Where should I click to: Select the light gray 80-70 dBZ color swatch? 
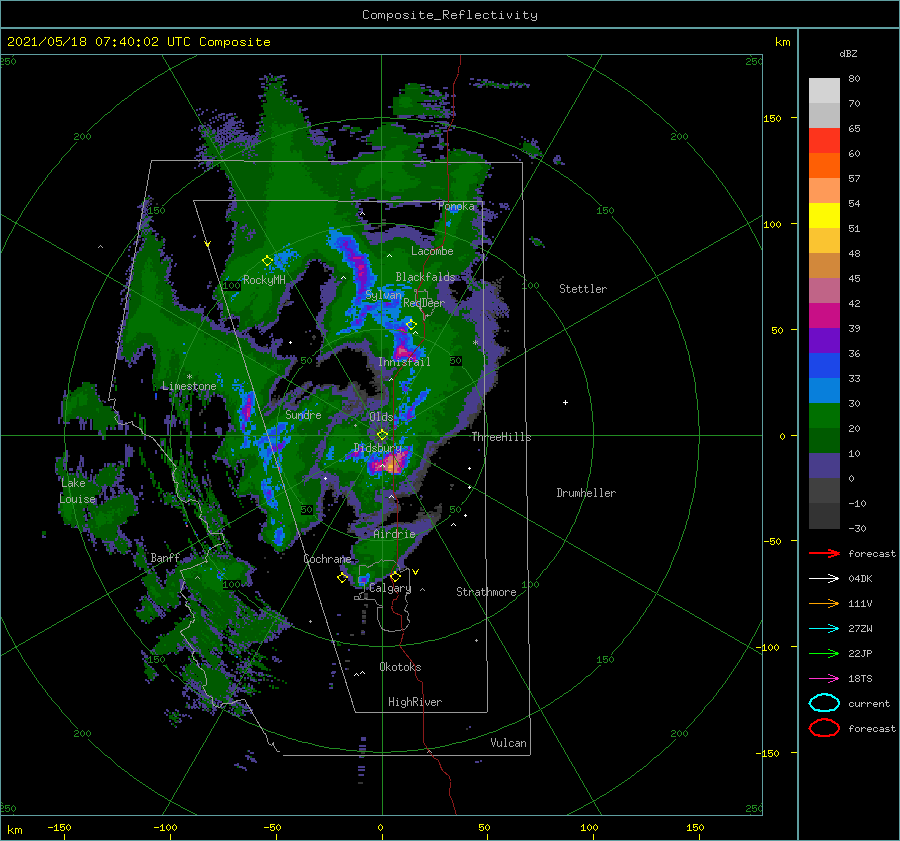pos(824,90)
